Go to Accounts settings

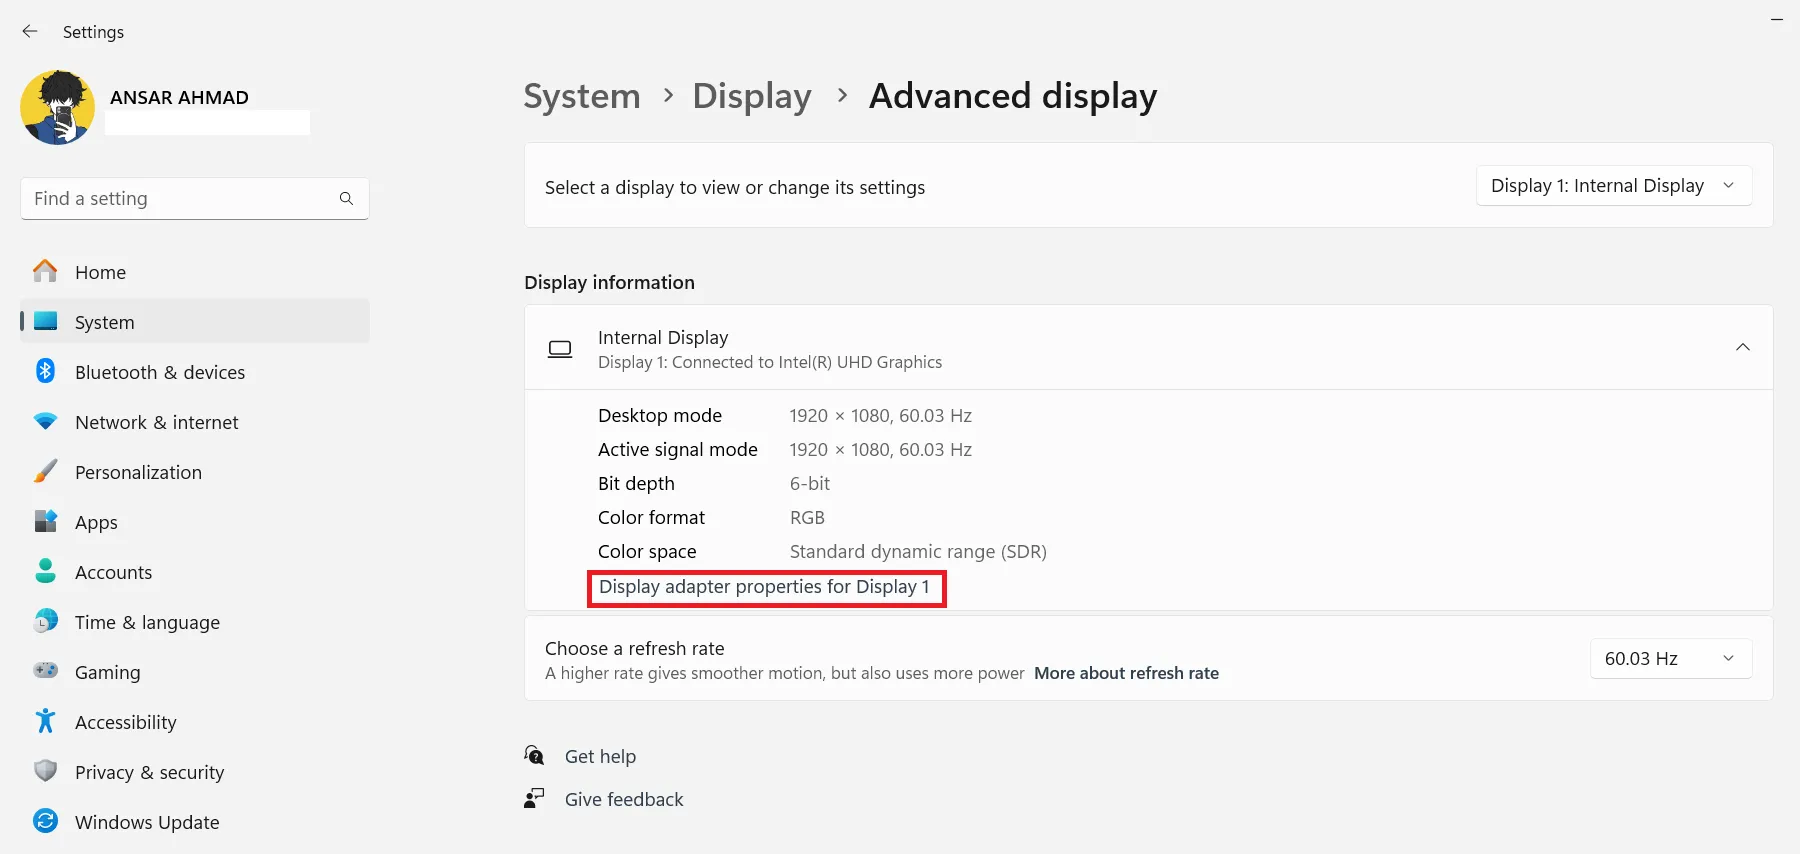pos(113,572)
